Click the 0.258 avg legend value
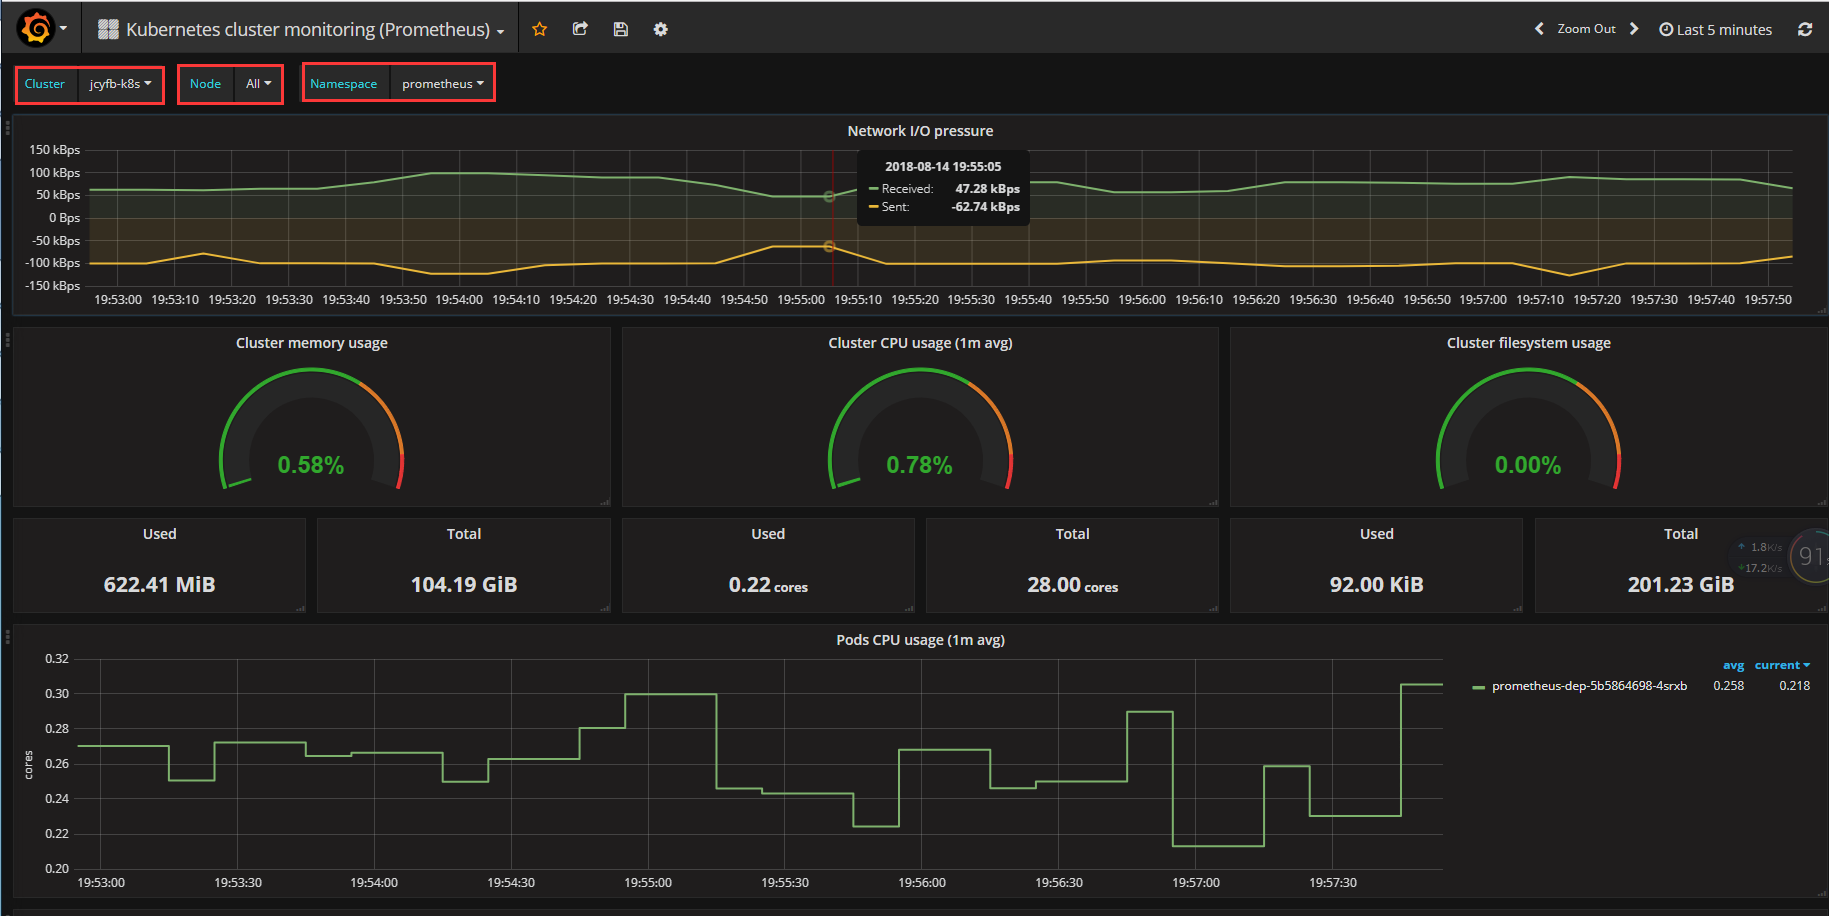The height and width of the screenshot is (916, 1829). click(1728, 686)
